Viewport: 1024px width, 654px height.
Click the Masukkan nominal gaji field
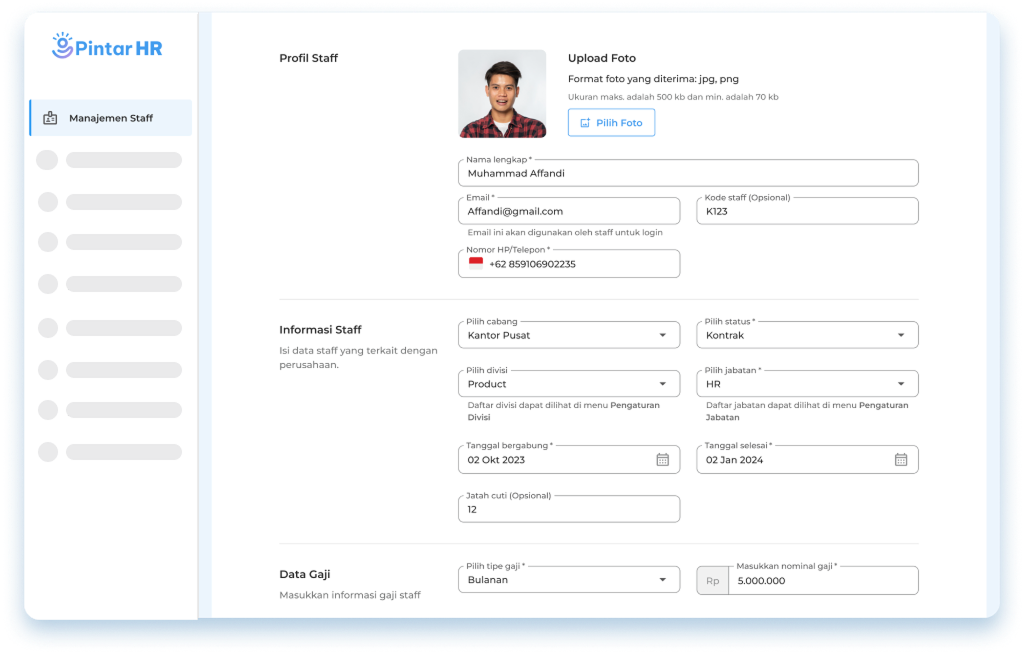(822, 581)
